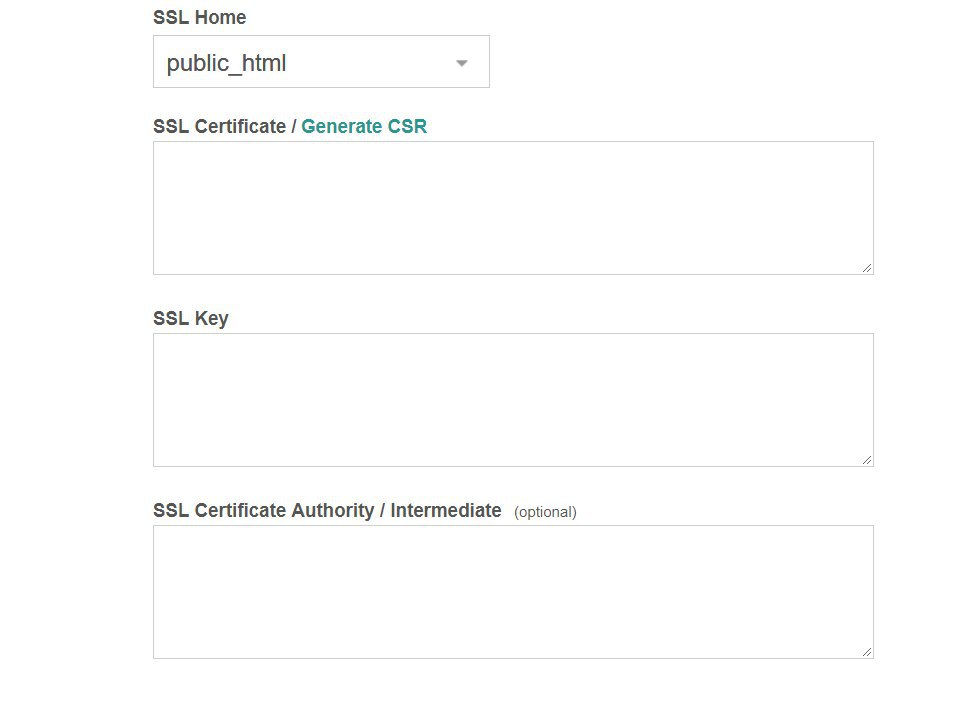The width and height of the screenshot is (973, 703).
Task: Click the SSL Key box resize grip
Action: pos(867,460)
